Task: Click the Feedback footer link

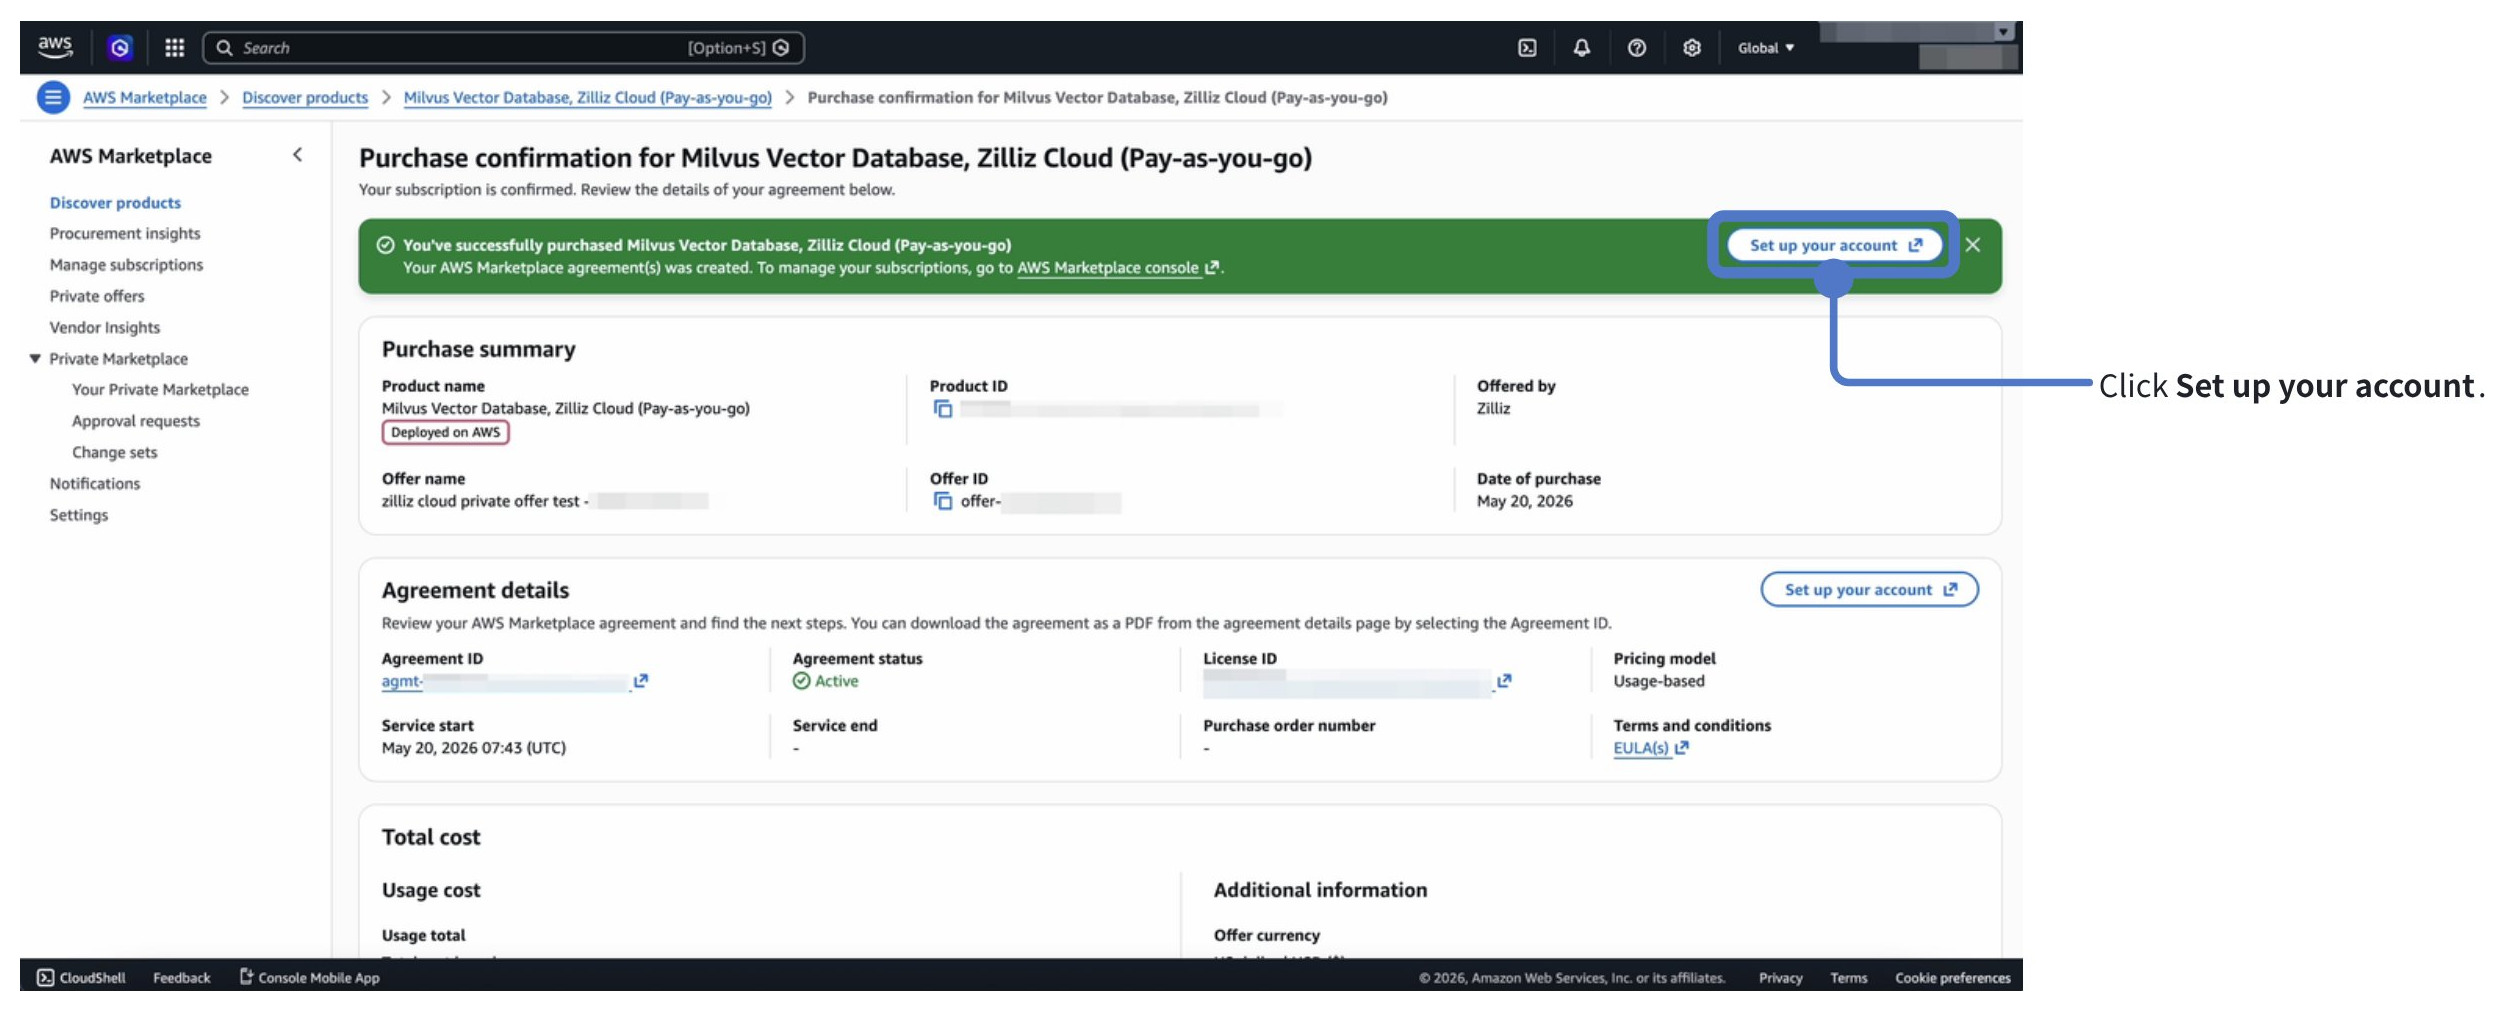Action: (182, 977)
